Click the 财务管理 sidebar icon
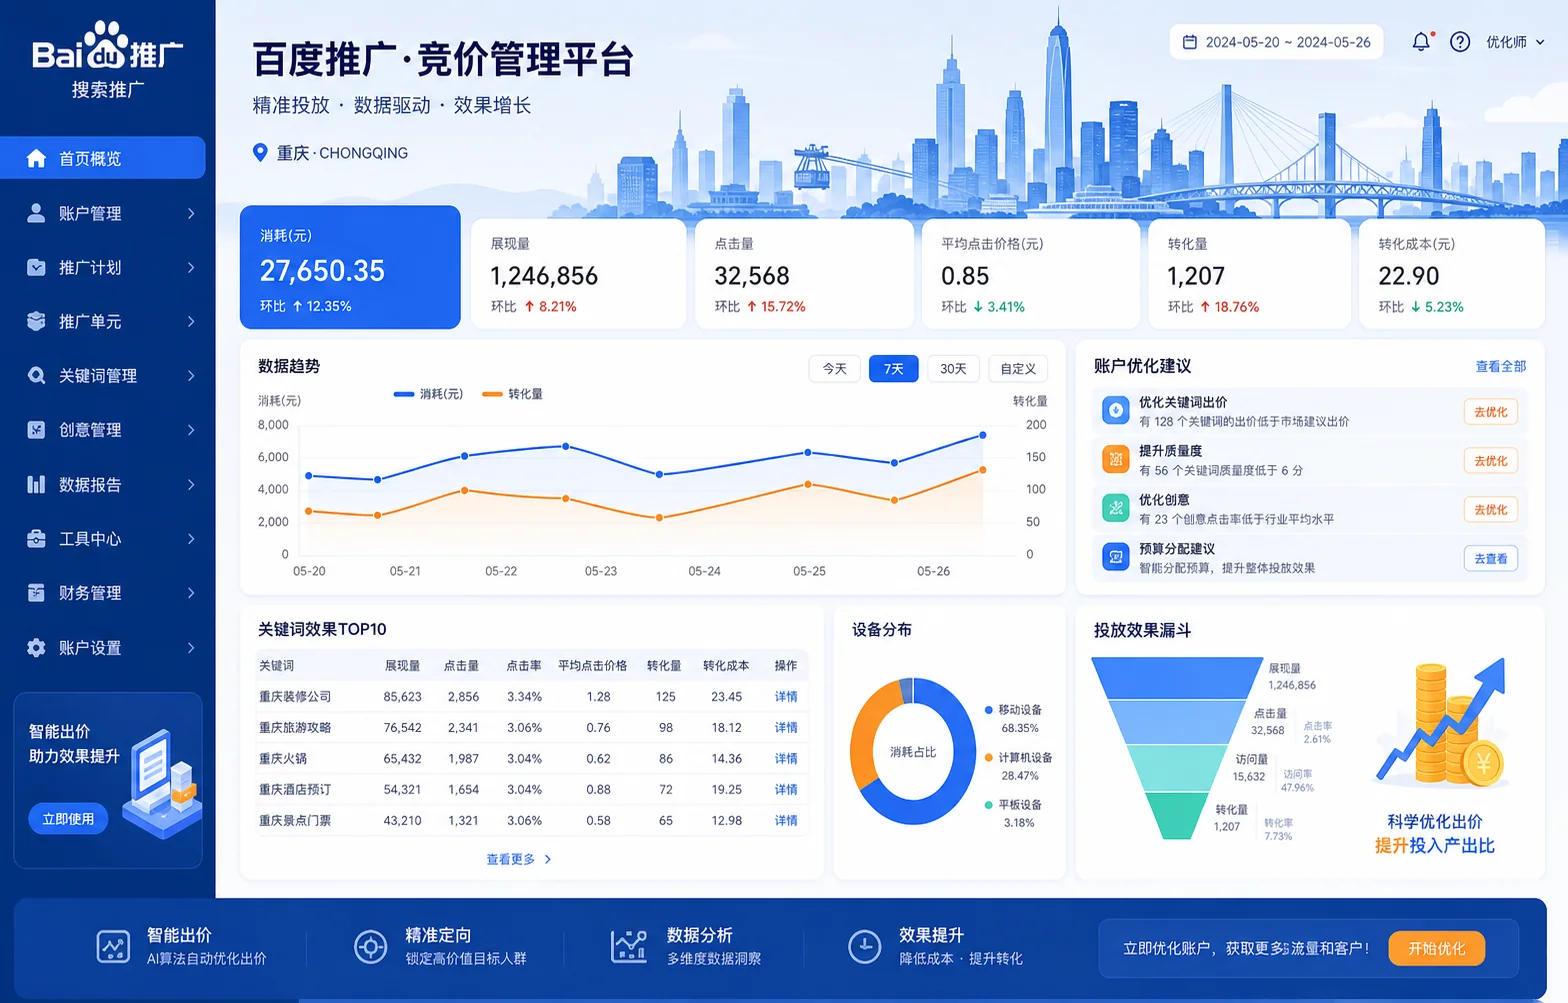Screen dimensions: 1568x1003 [x=36, y=592]
